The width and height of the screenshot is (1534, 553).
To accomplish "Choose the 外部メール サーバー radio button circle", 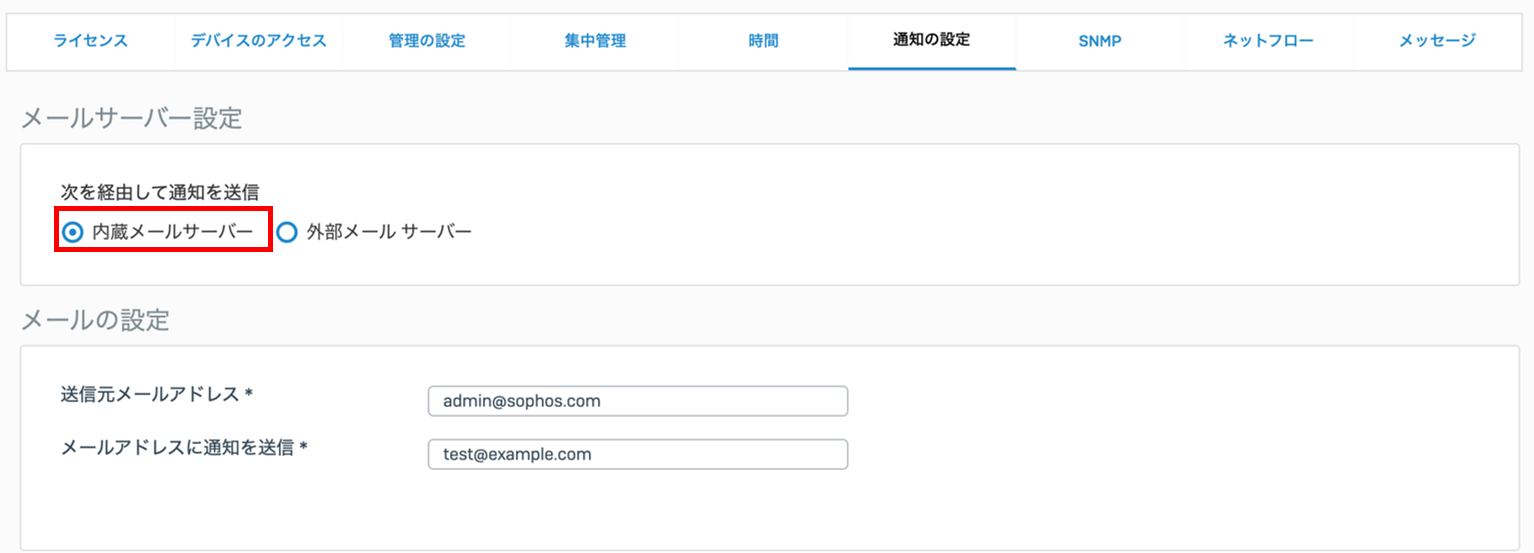I will [x=287, y=232].
